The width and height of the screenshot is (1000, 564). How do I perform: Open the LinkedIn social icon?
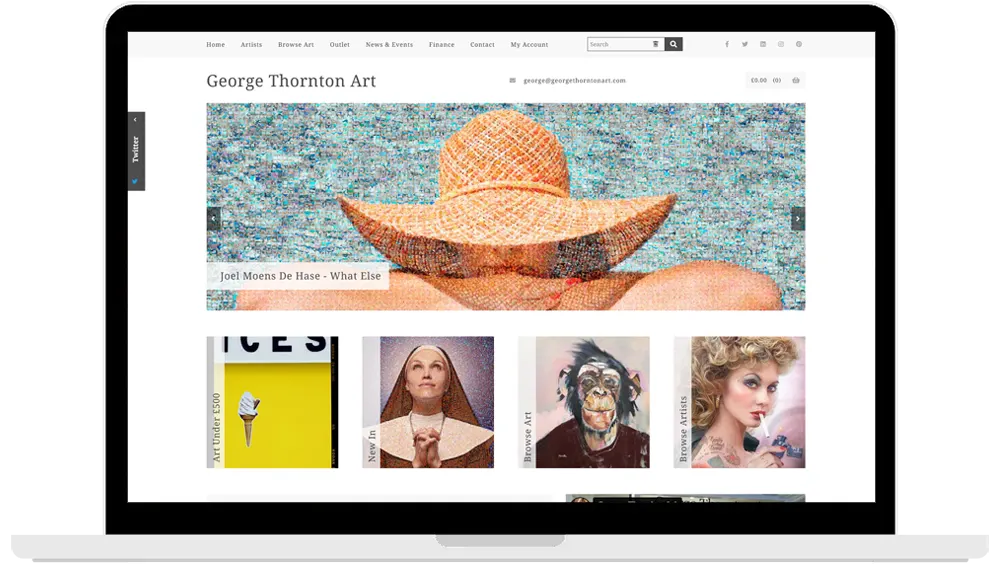[763, 45]
